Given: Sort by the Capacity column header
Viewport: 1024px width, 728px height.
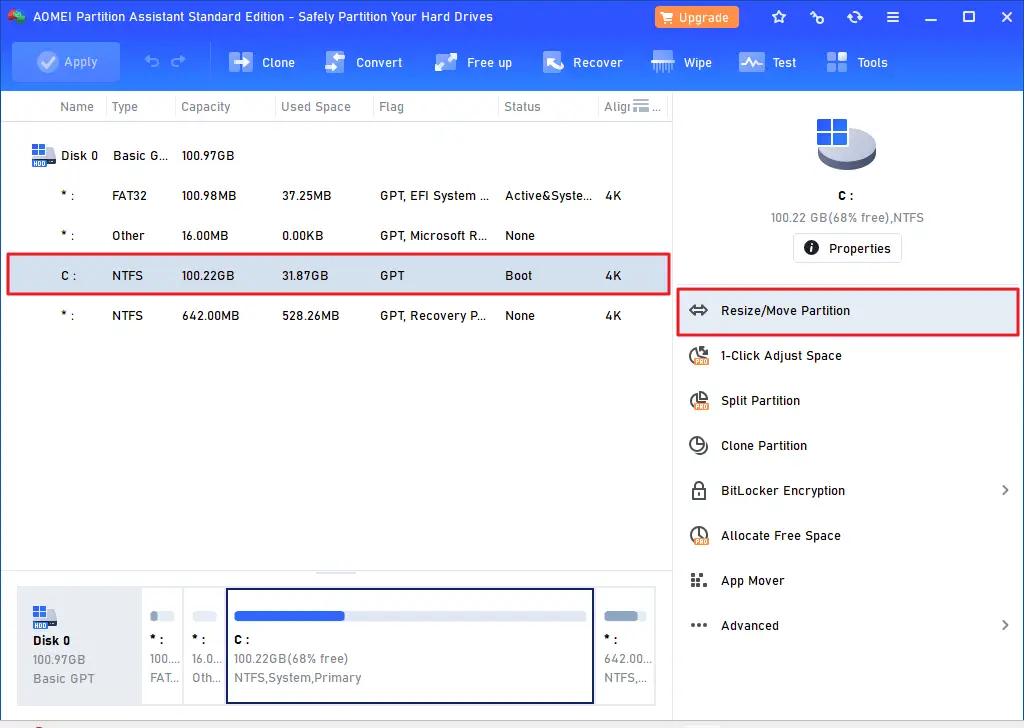Looking at the screenshot, I should (206, 106).
